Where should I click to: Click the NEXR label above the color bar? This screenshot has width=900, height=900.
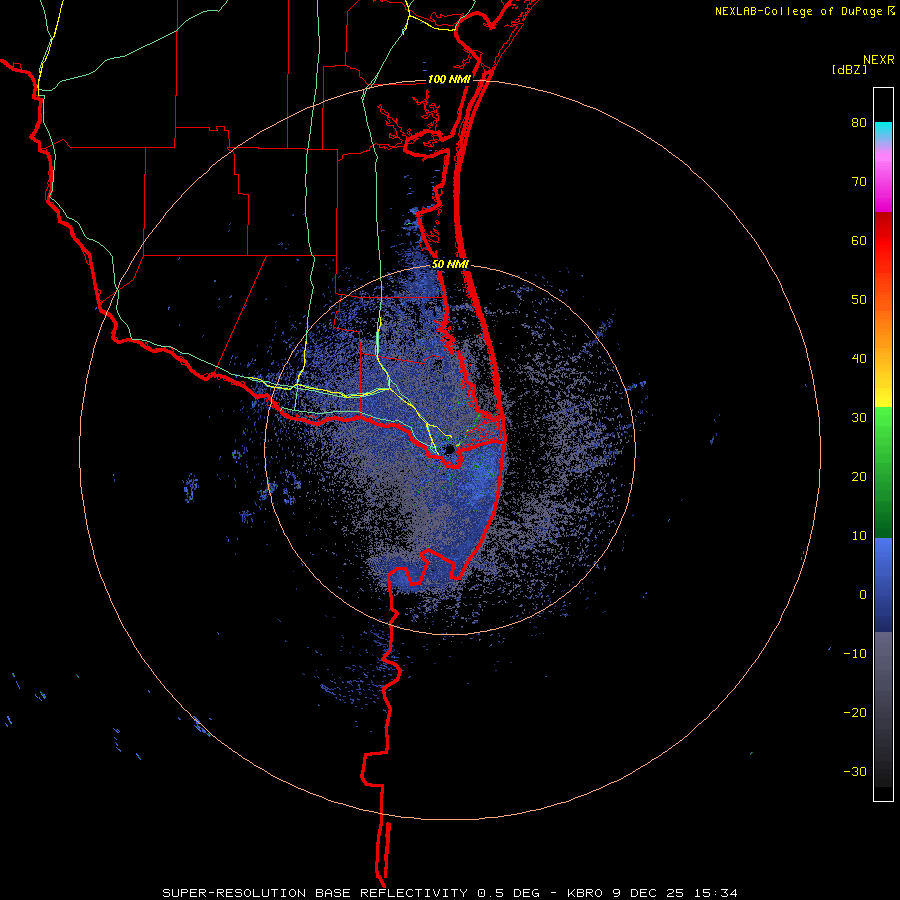click(x=878, y=60)
